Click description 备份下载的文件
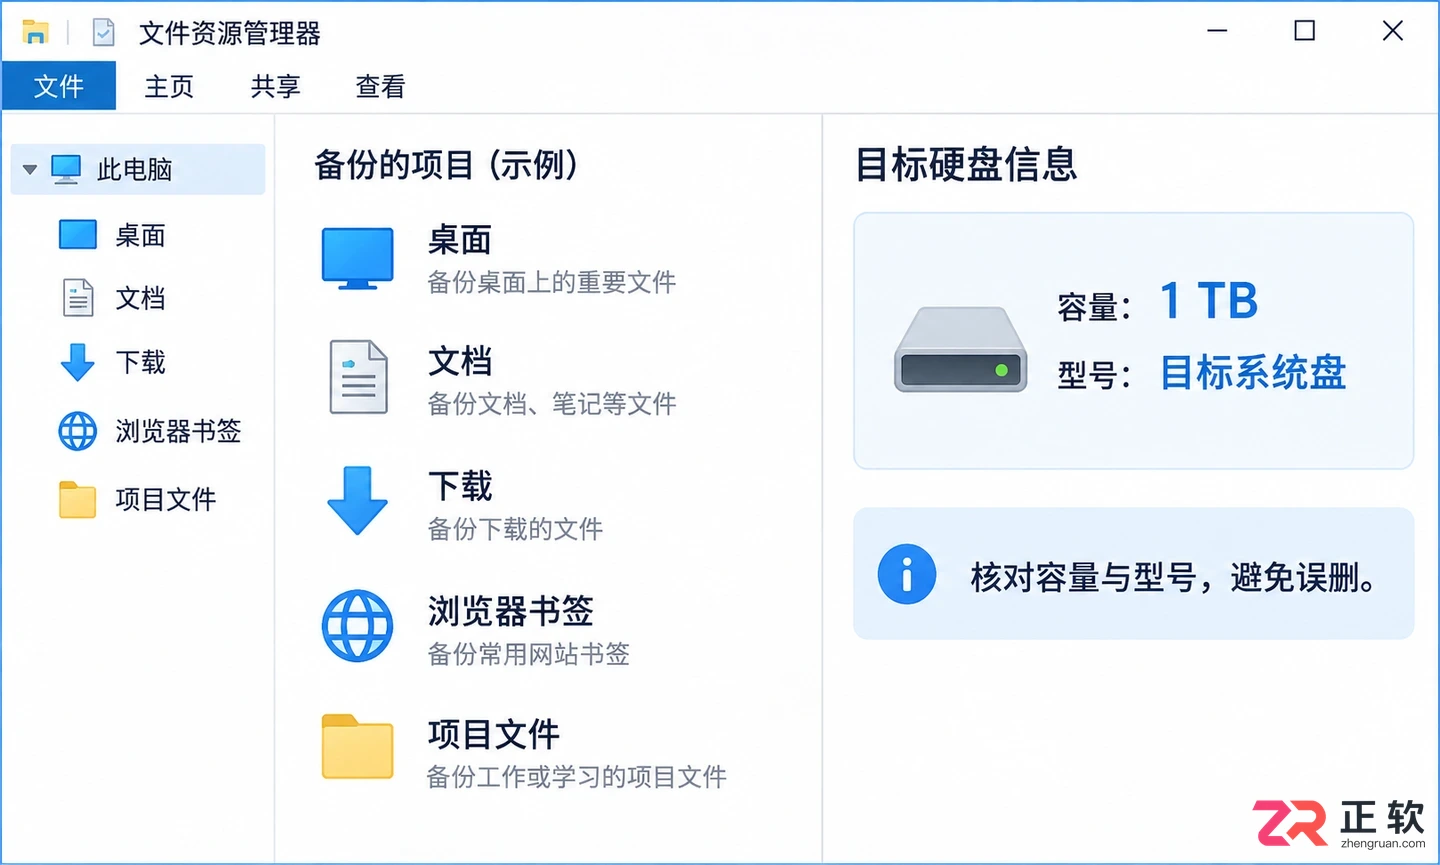1440x865 pixels. 515,529
